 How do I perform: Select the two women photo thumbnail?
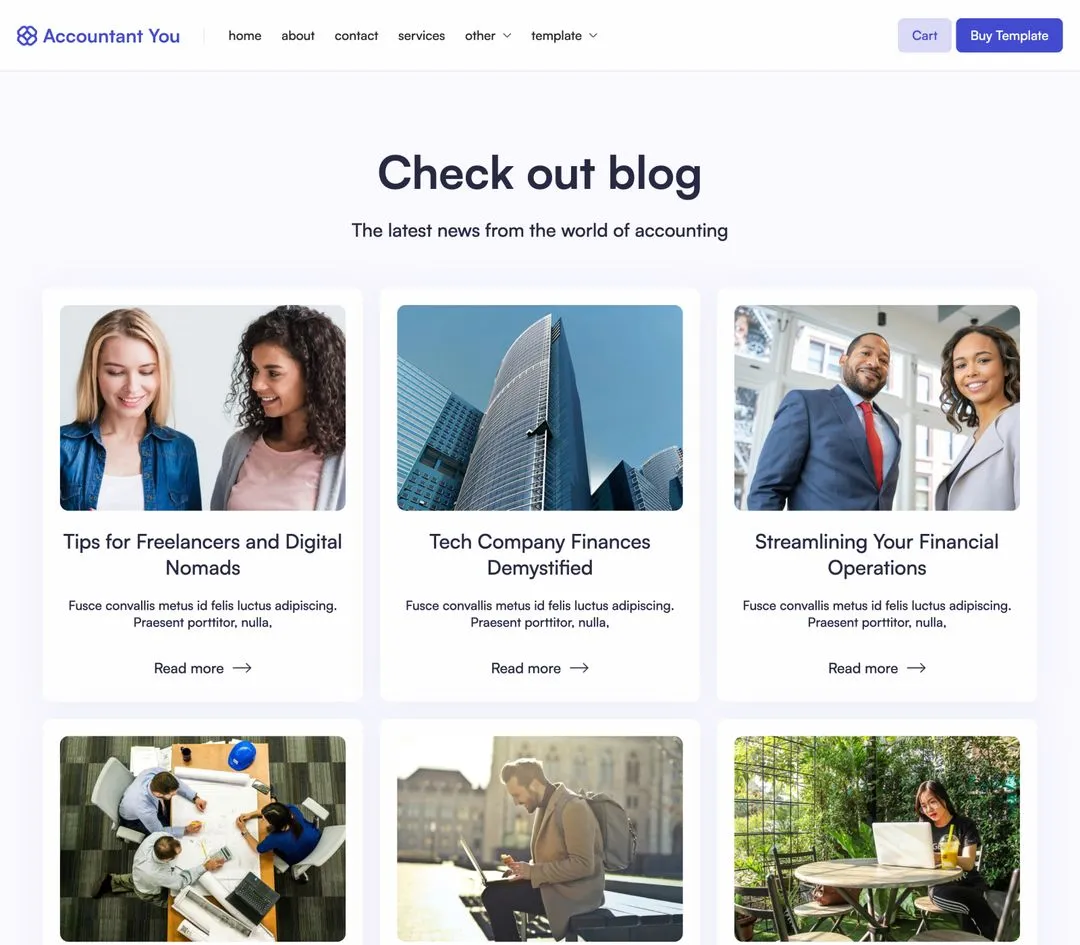coord(202,408)
